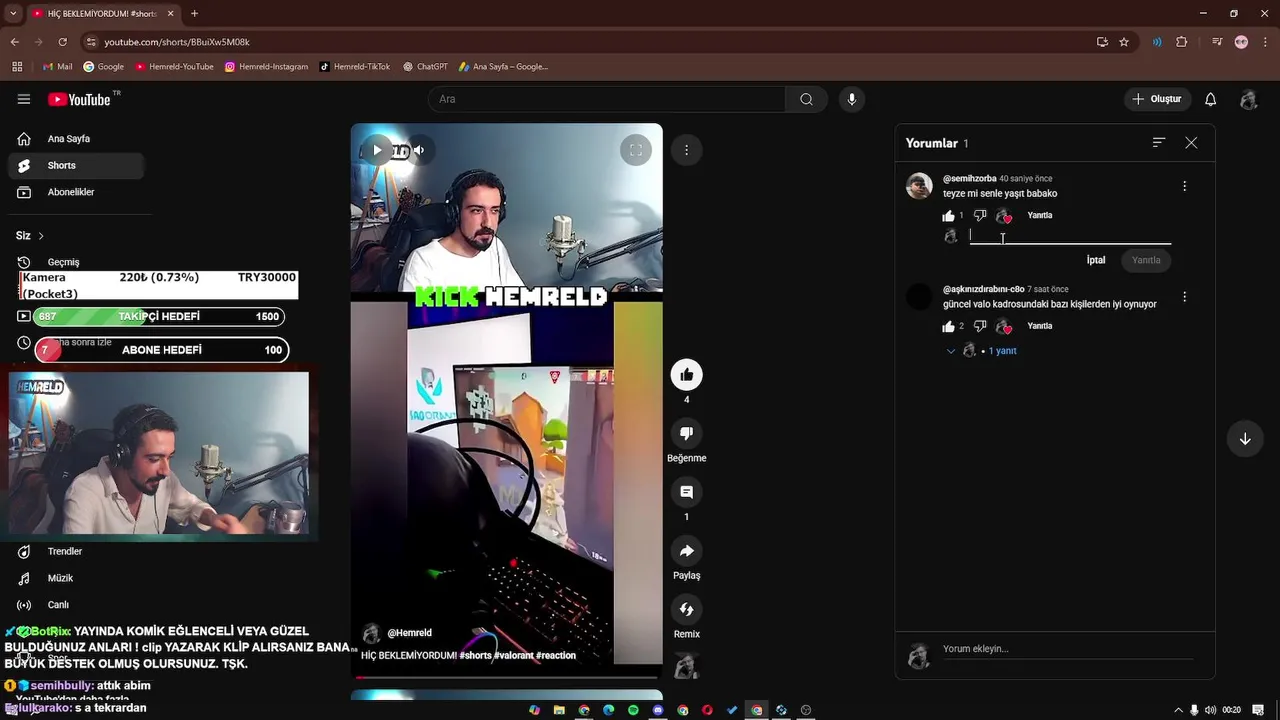
Task: Click the Oluştur create button
Action: (1158, 99)
